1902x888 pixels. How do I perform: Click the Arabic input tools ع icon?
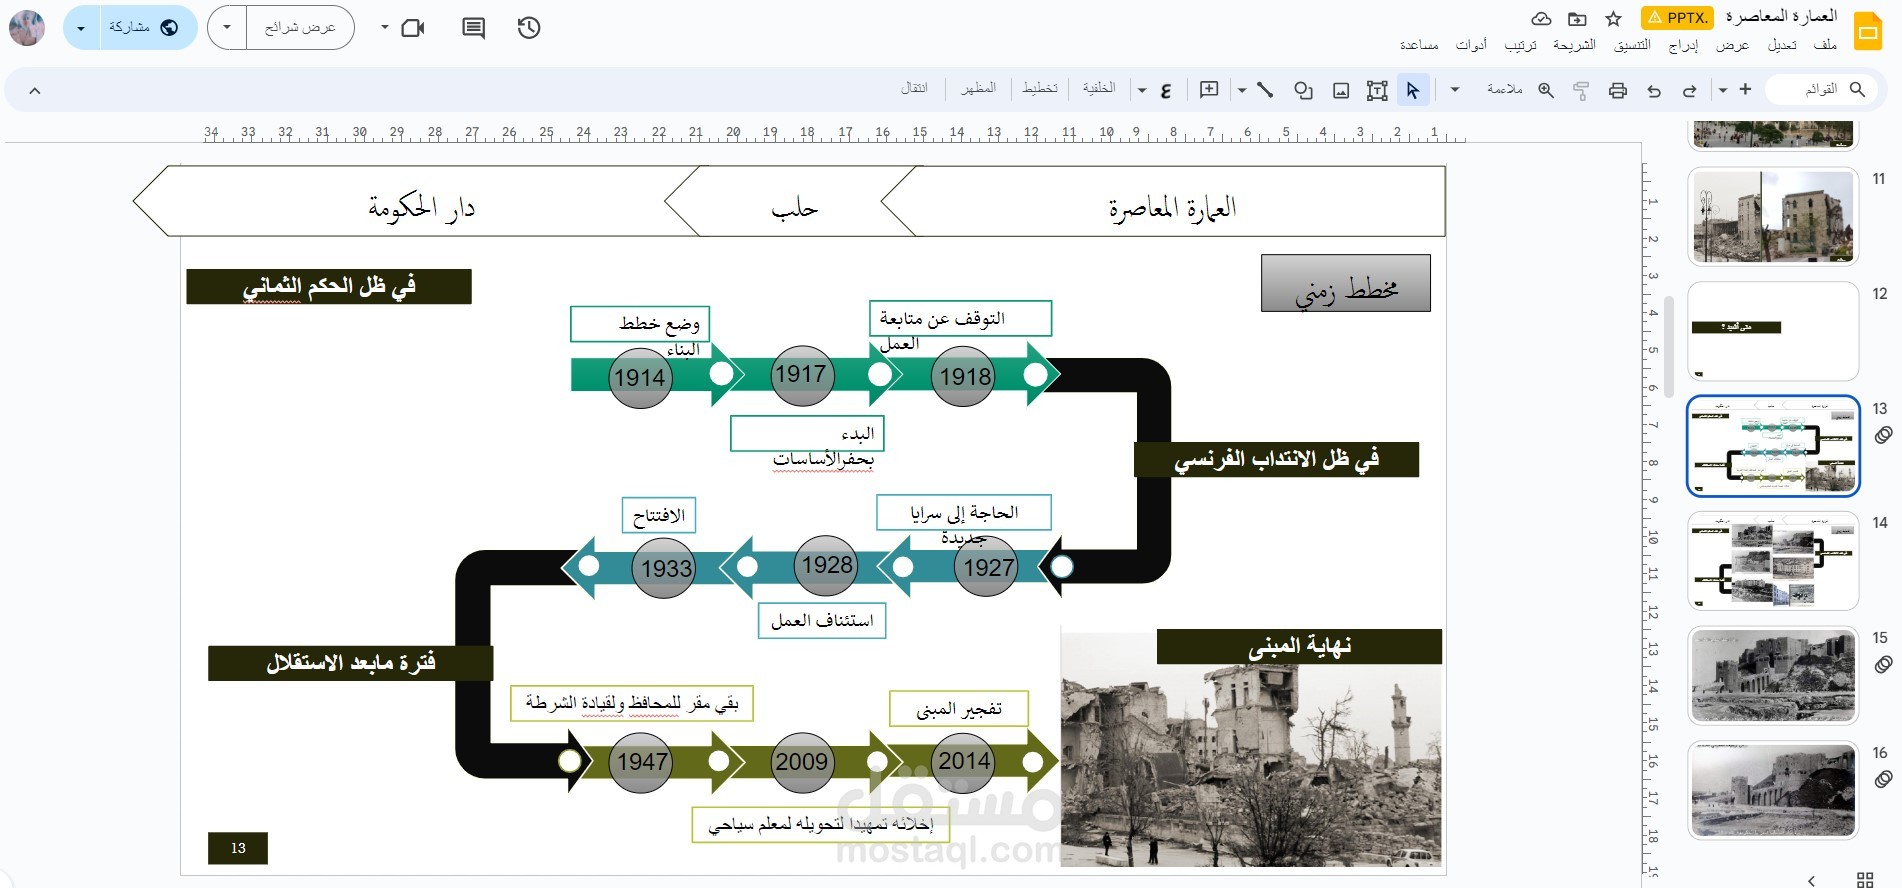pyautogui.click(x=1166, y=90)
